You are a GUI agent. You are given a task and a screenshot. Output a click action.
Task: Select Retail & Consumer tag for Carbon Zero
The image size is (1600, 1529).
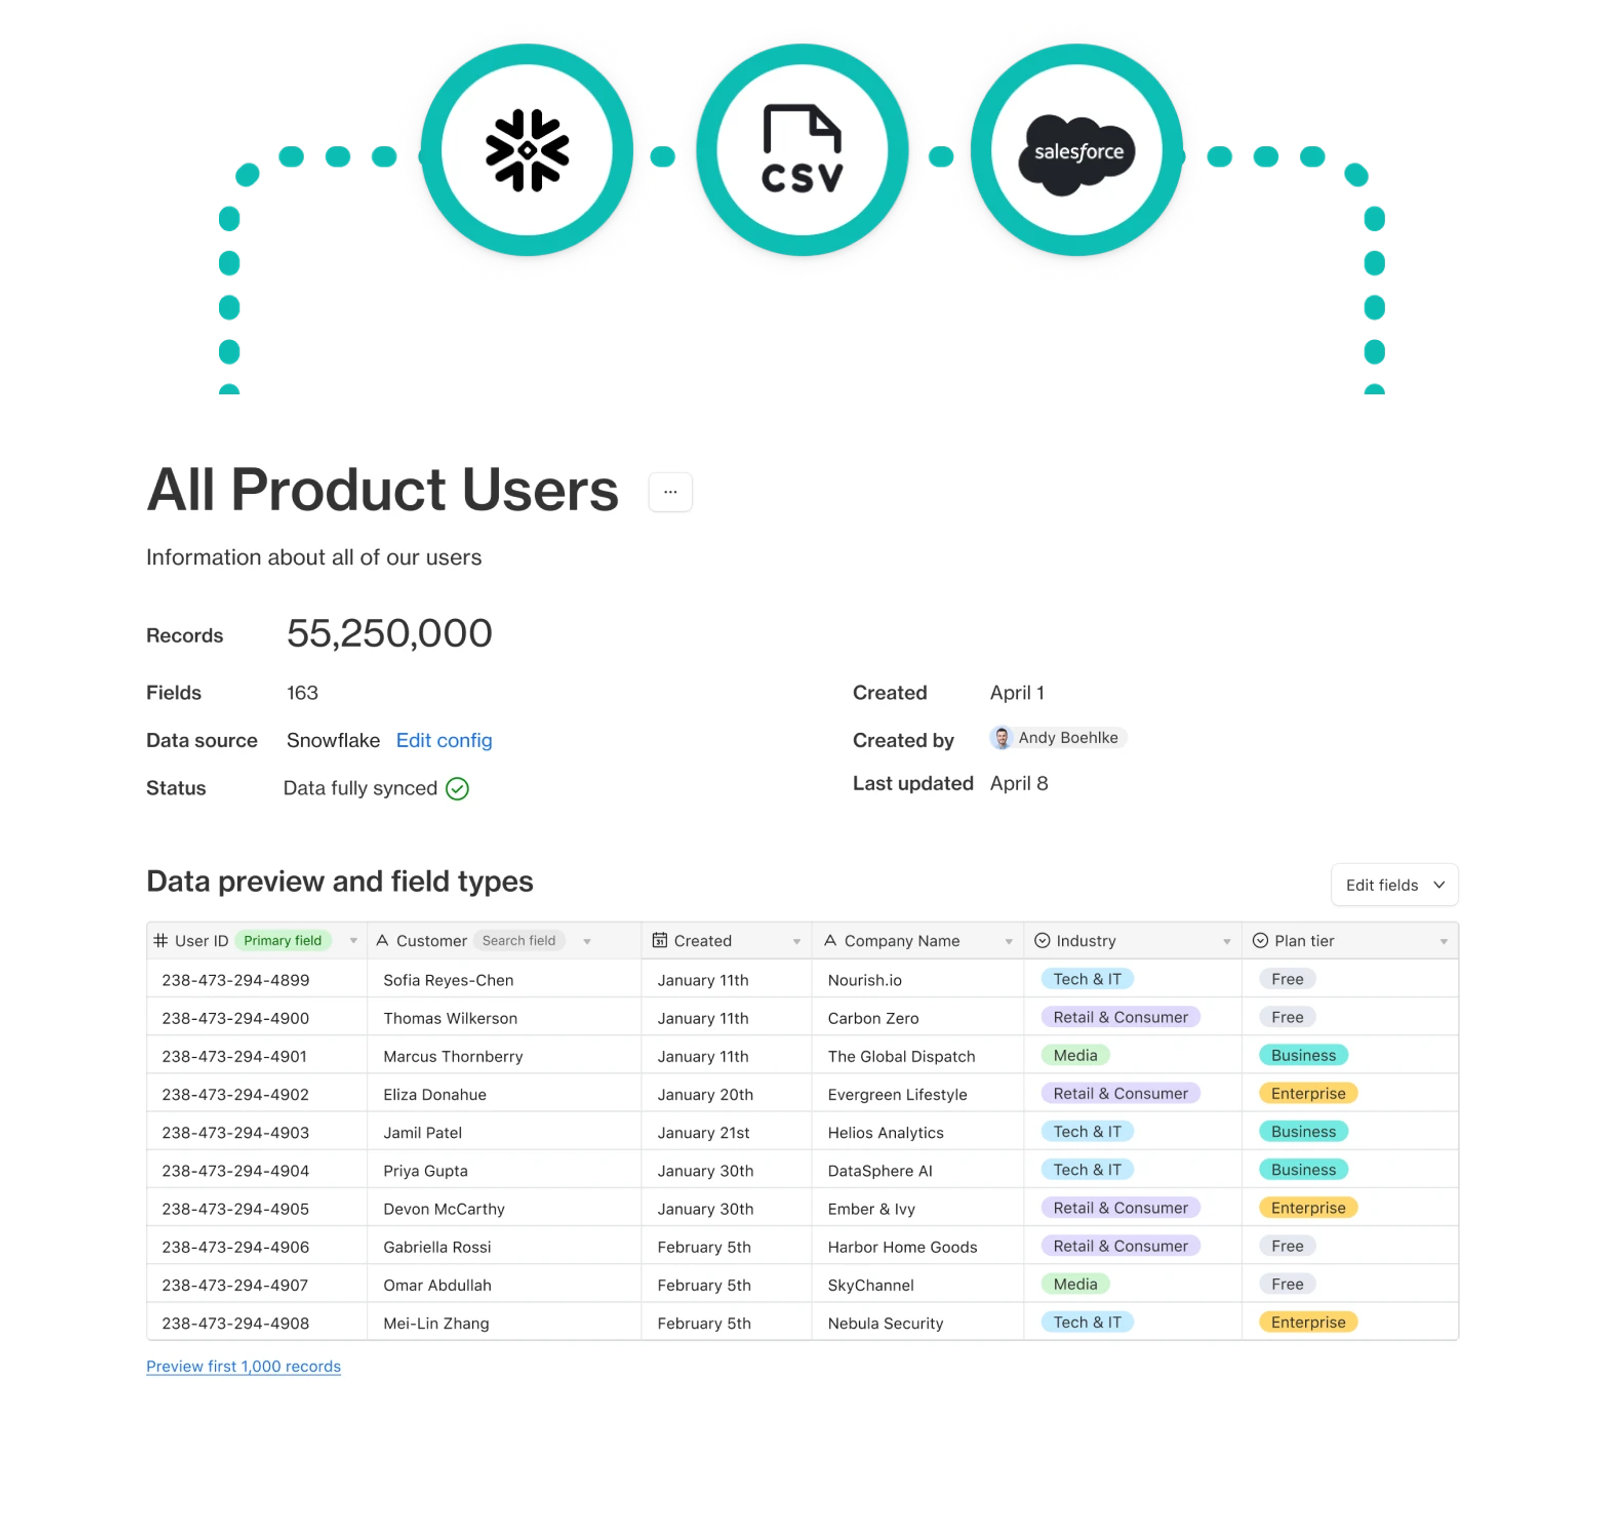pos(1120,1018)
